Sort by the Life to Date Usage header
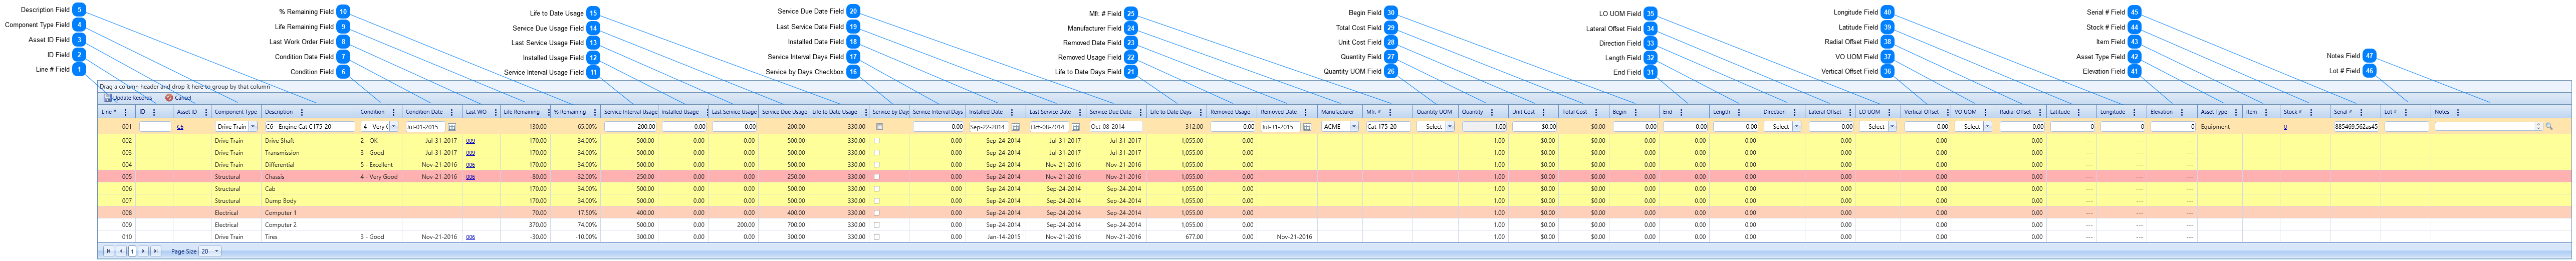The height and width of the screenshot is (261, 2576). [835, 112]
